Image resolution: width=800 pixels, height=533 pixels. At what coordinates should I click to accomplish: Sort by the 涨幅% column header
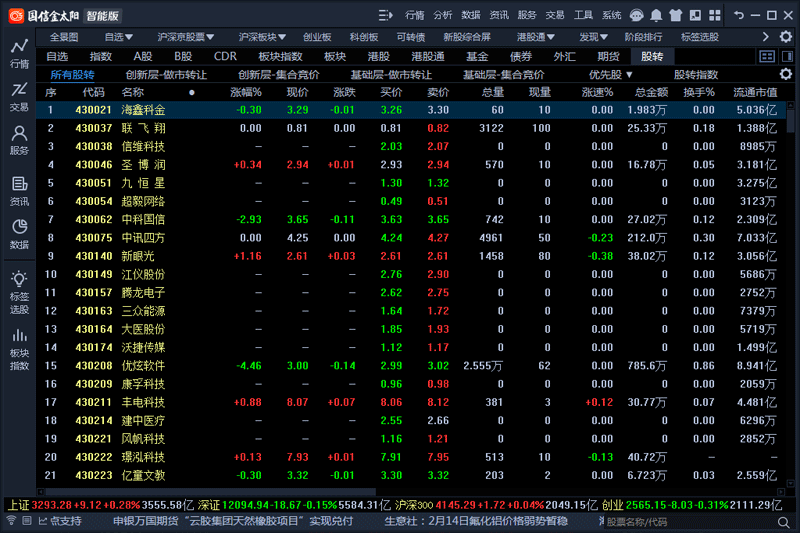(246, 92)
